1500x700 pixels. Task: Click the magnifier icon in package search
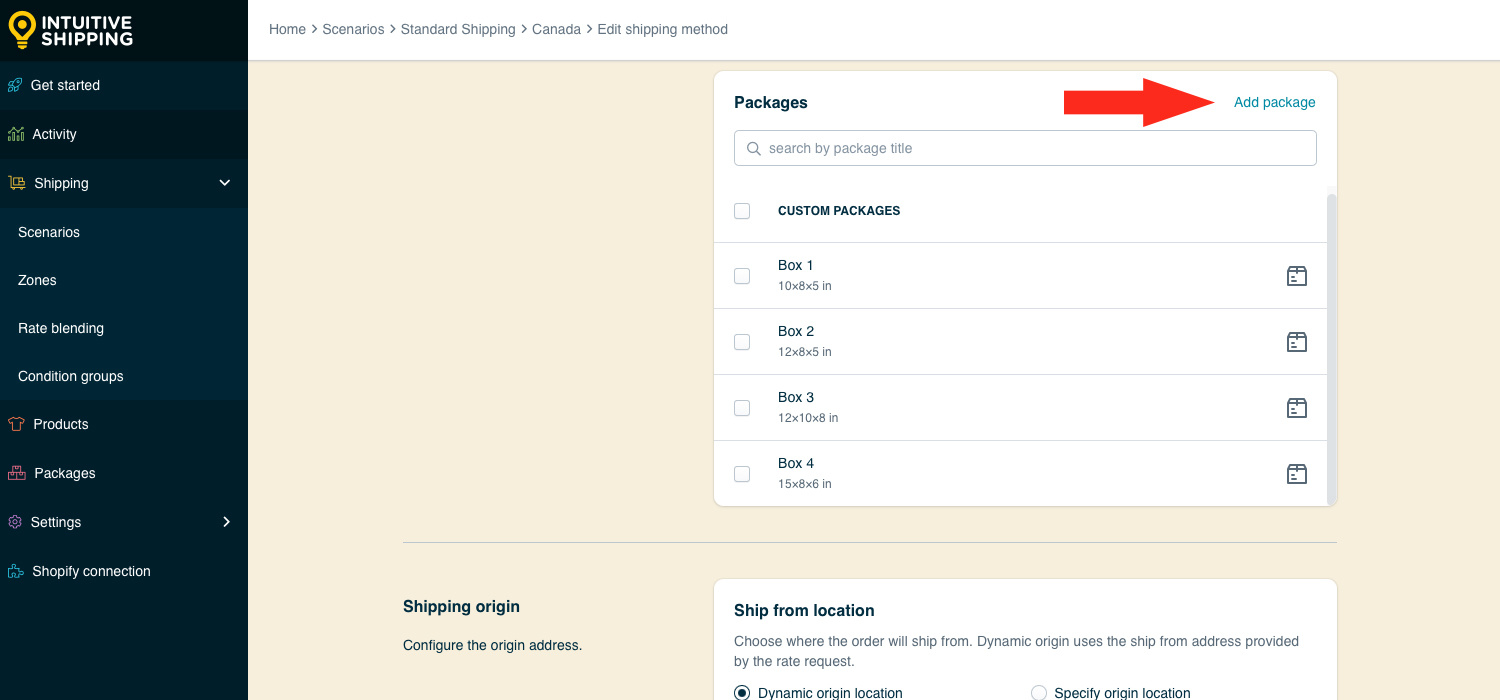754,148
